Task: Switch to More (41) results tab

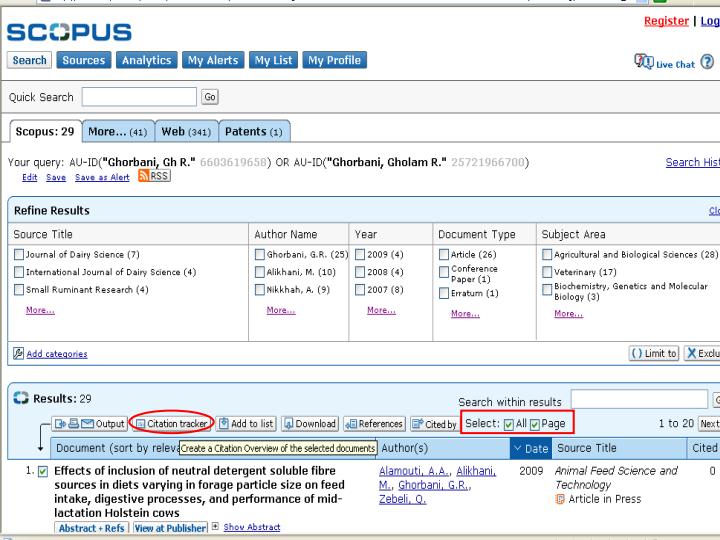Action: [x=118, y=132]
